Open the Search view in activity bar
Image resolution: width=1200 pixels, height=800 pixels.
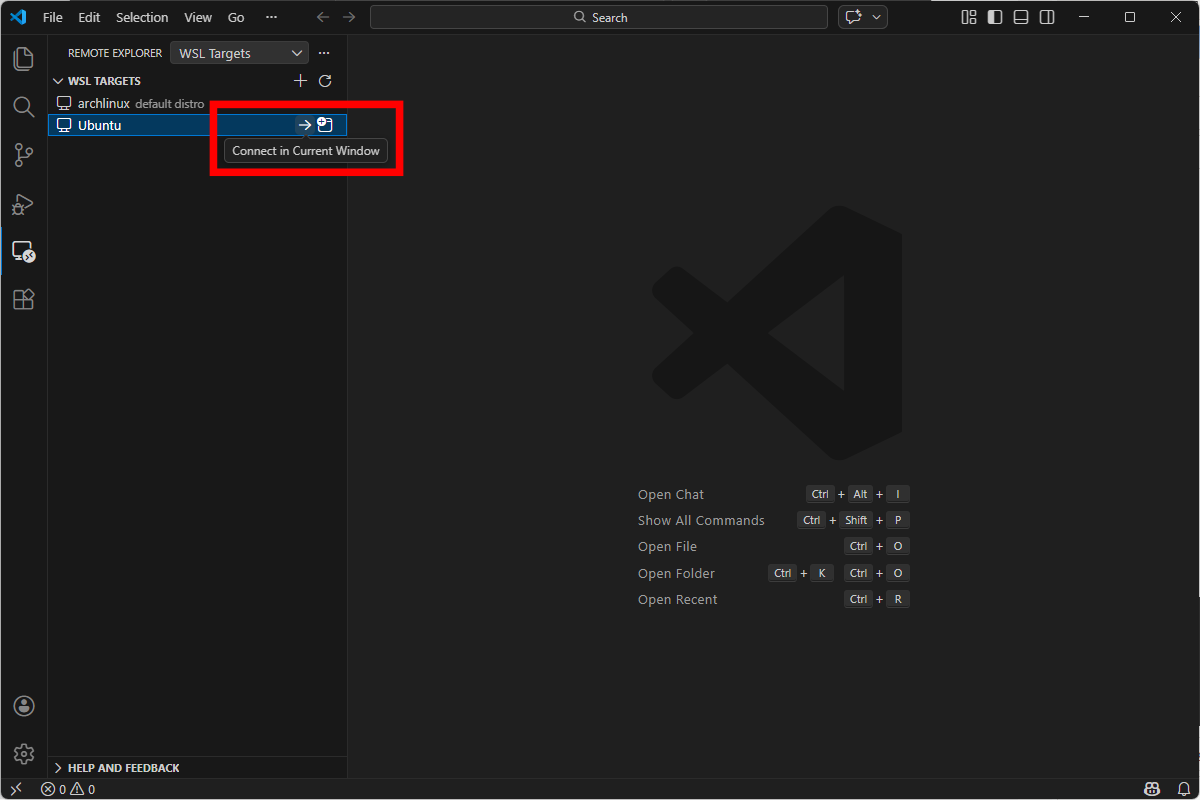coord(23,106)
